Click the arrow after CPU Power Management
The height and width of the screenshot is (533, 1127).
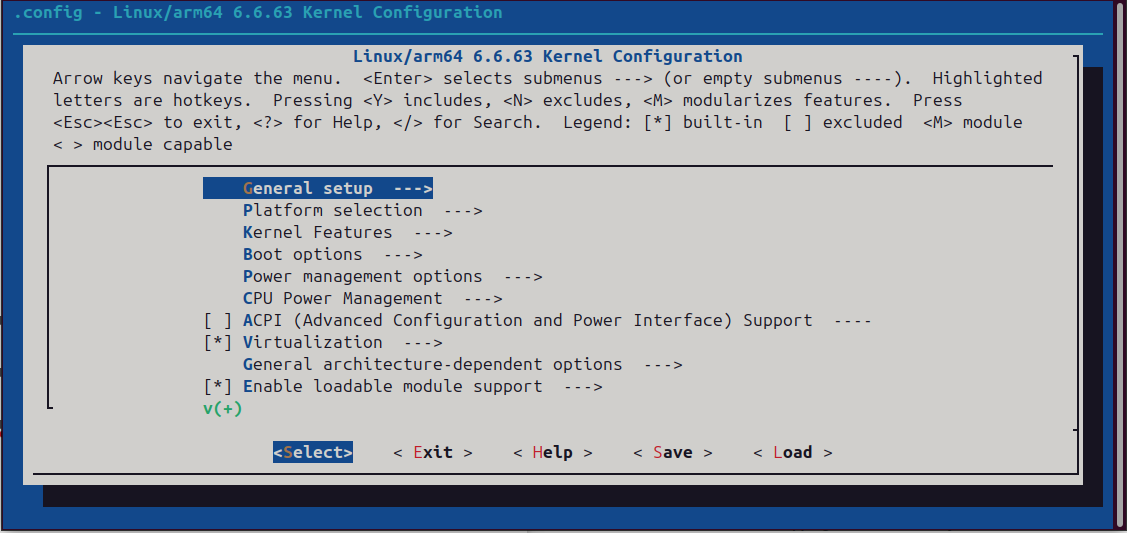click(x=483, y=298)
